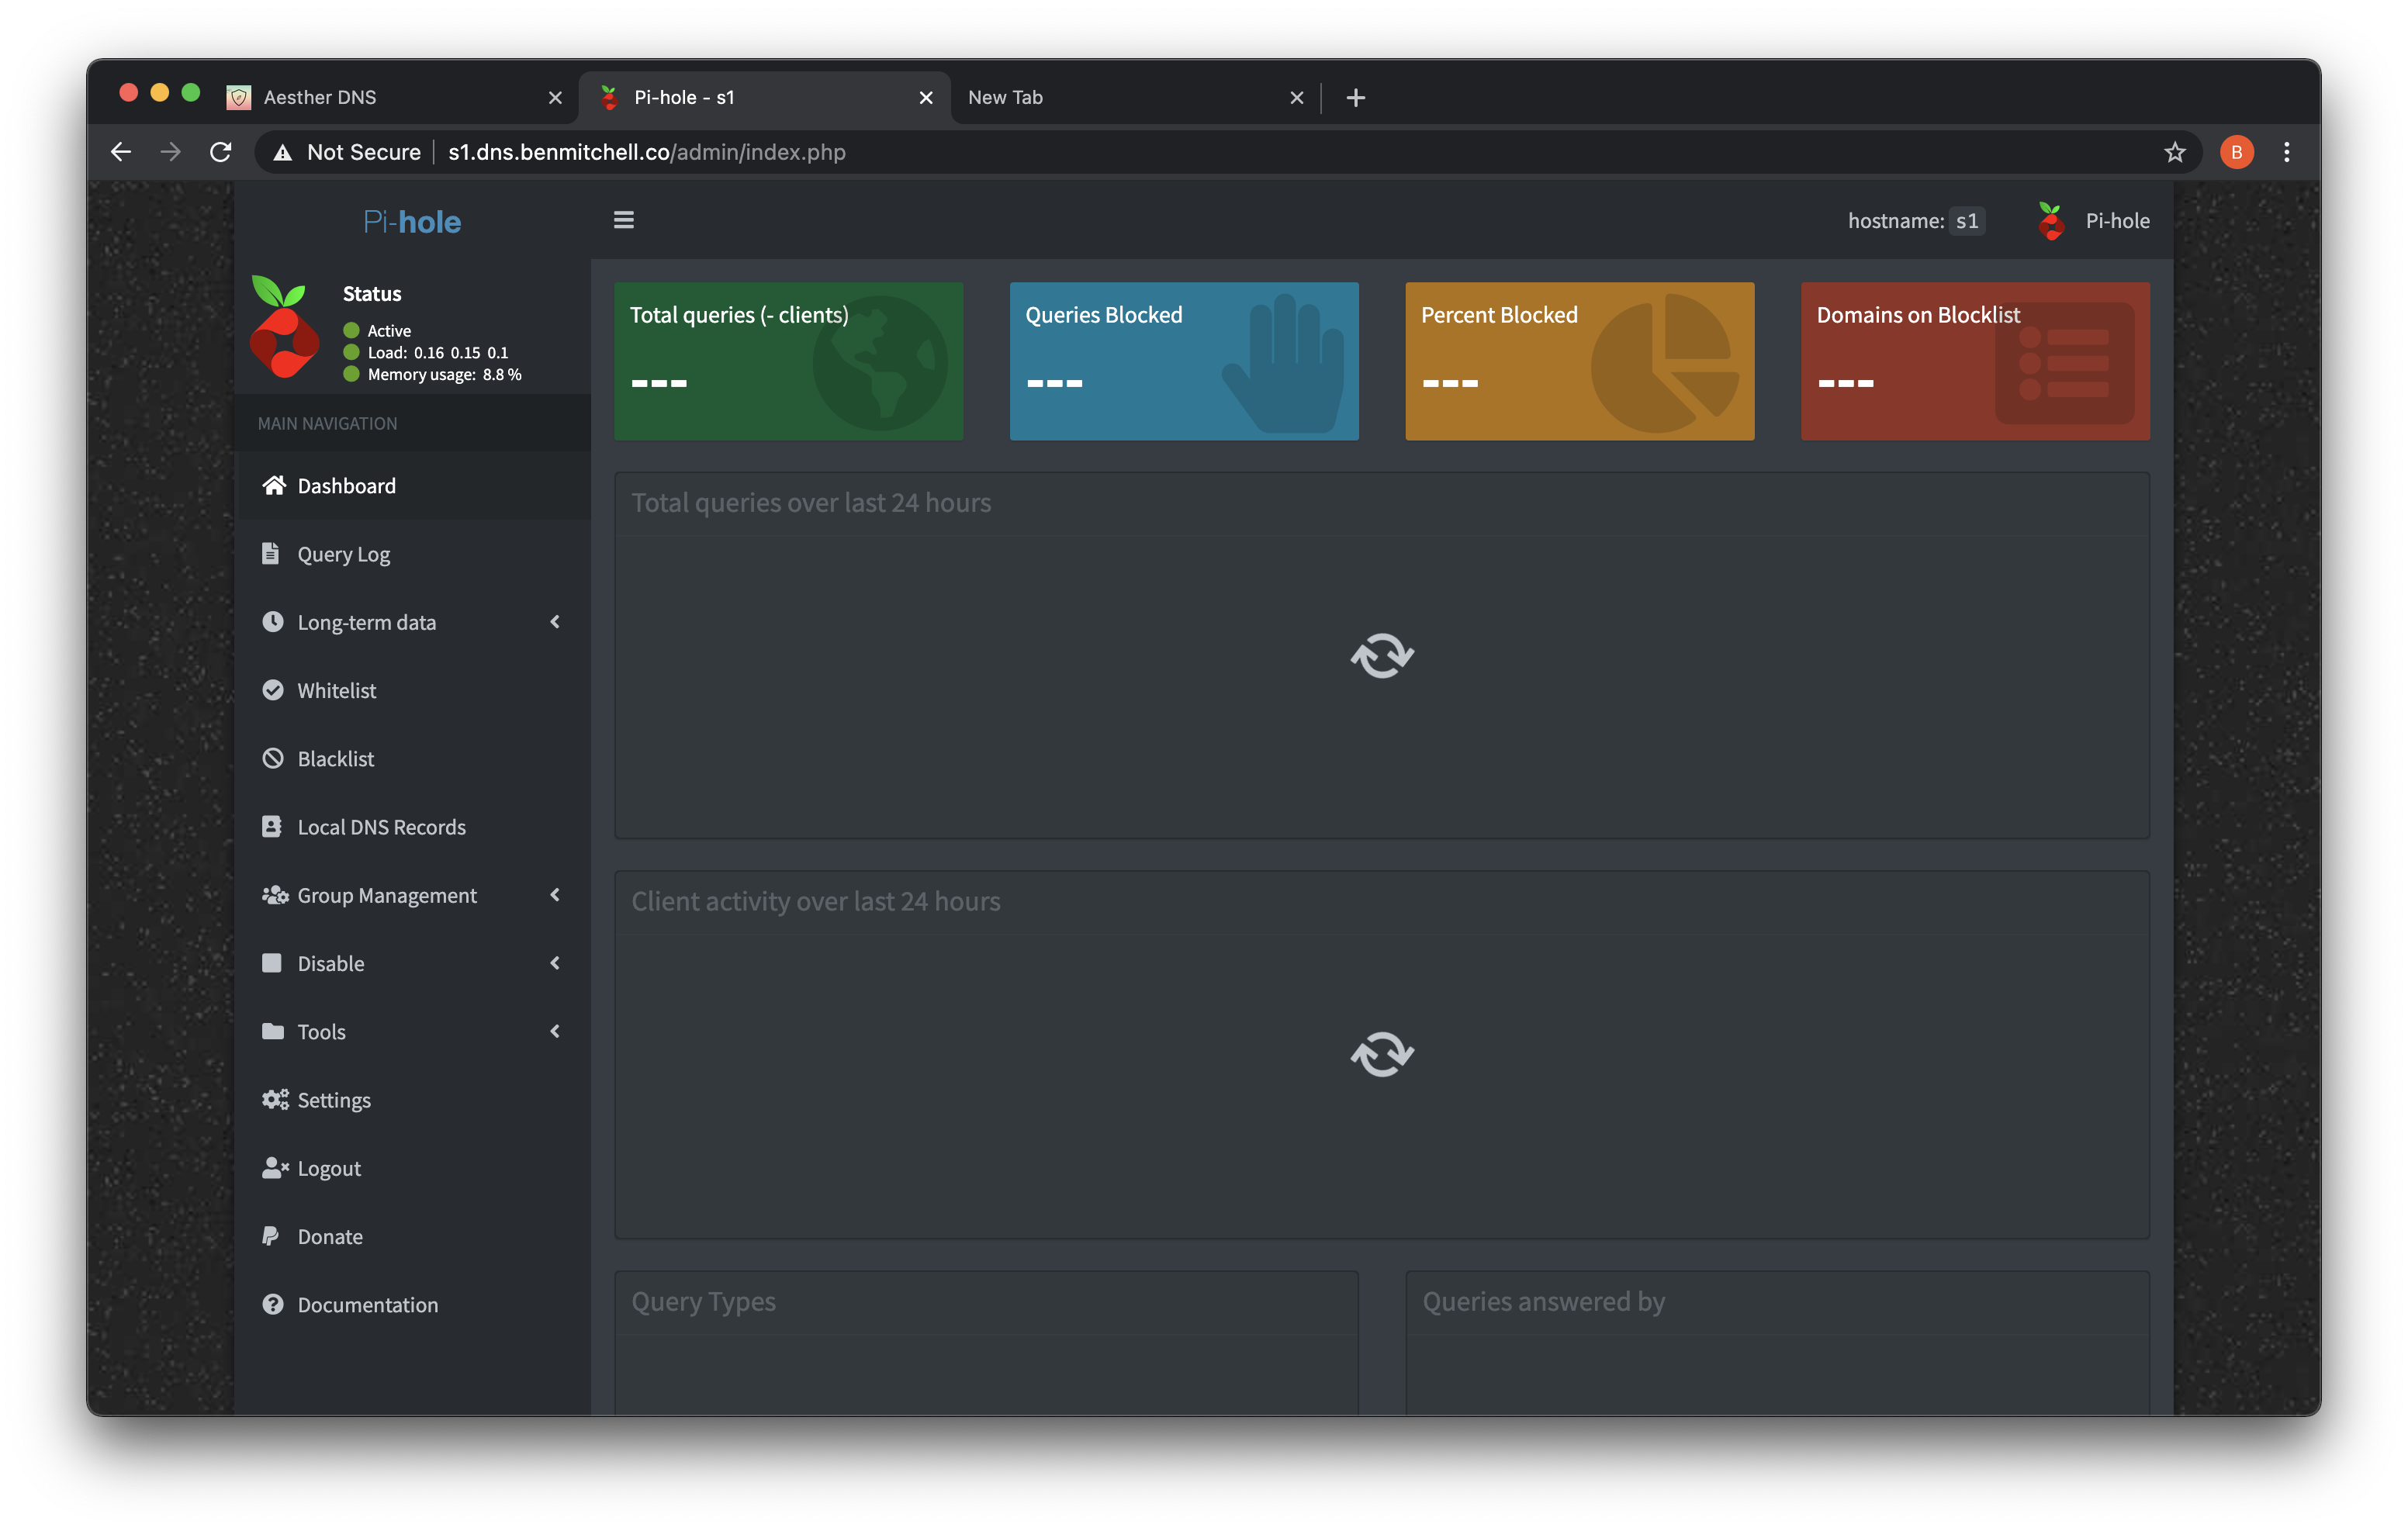The width and height of the screenshot is (2408, 1531).
Task: Click the Queries answered by panel heading
Action: click(1543, 1301)
